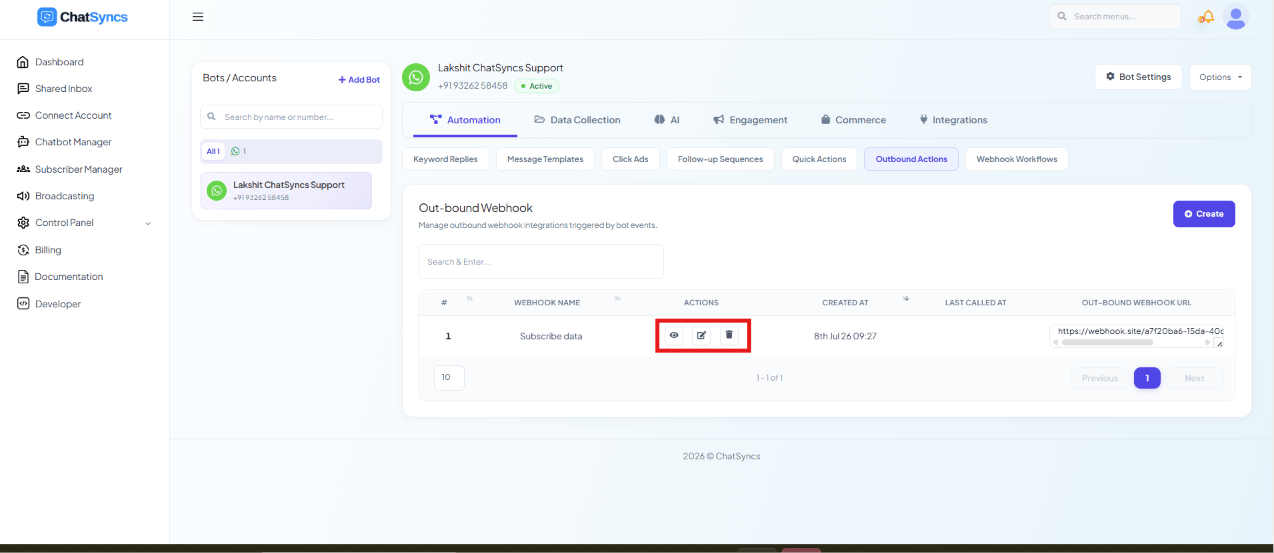Switch to Automation tab

(x=465, y=120)
